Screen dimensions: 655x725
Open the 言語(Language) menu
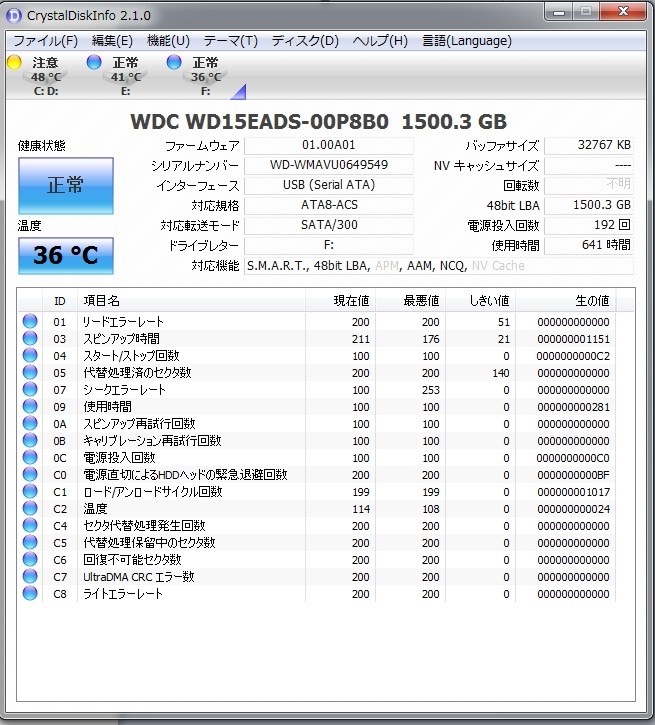pos(467,41)
